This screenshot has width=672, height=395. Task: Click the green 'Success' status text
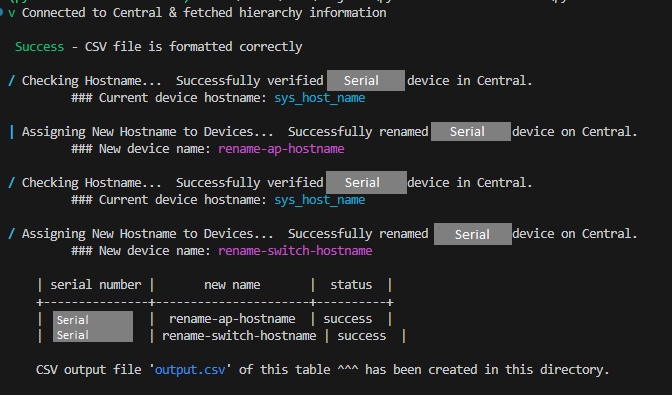click(39, 47)
